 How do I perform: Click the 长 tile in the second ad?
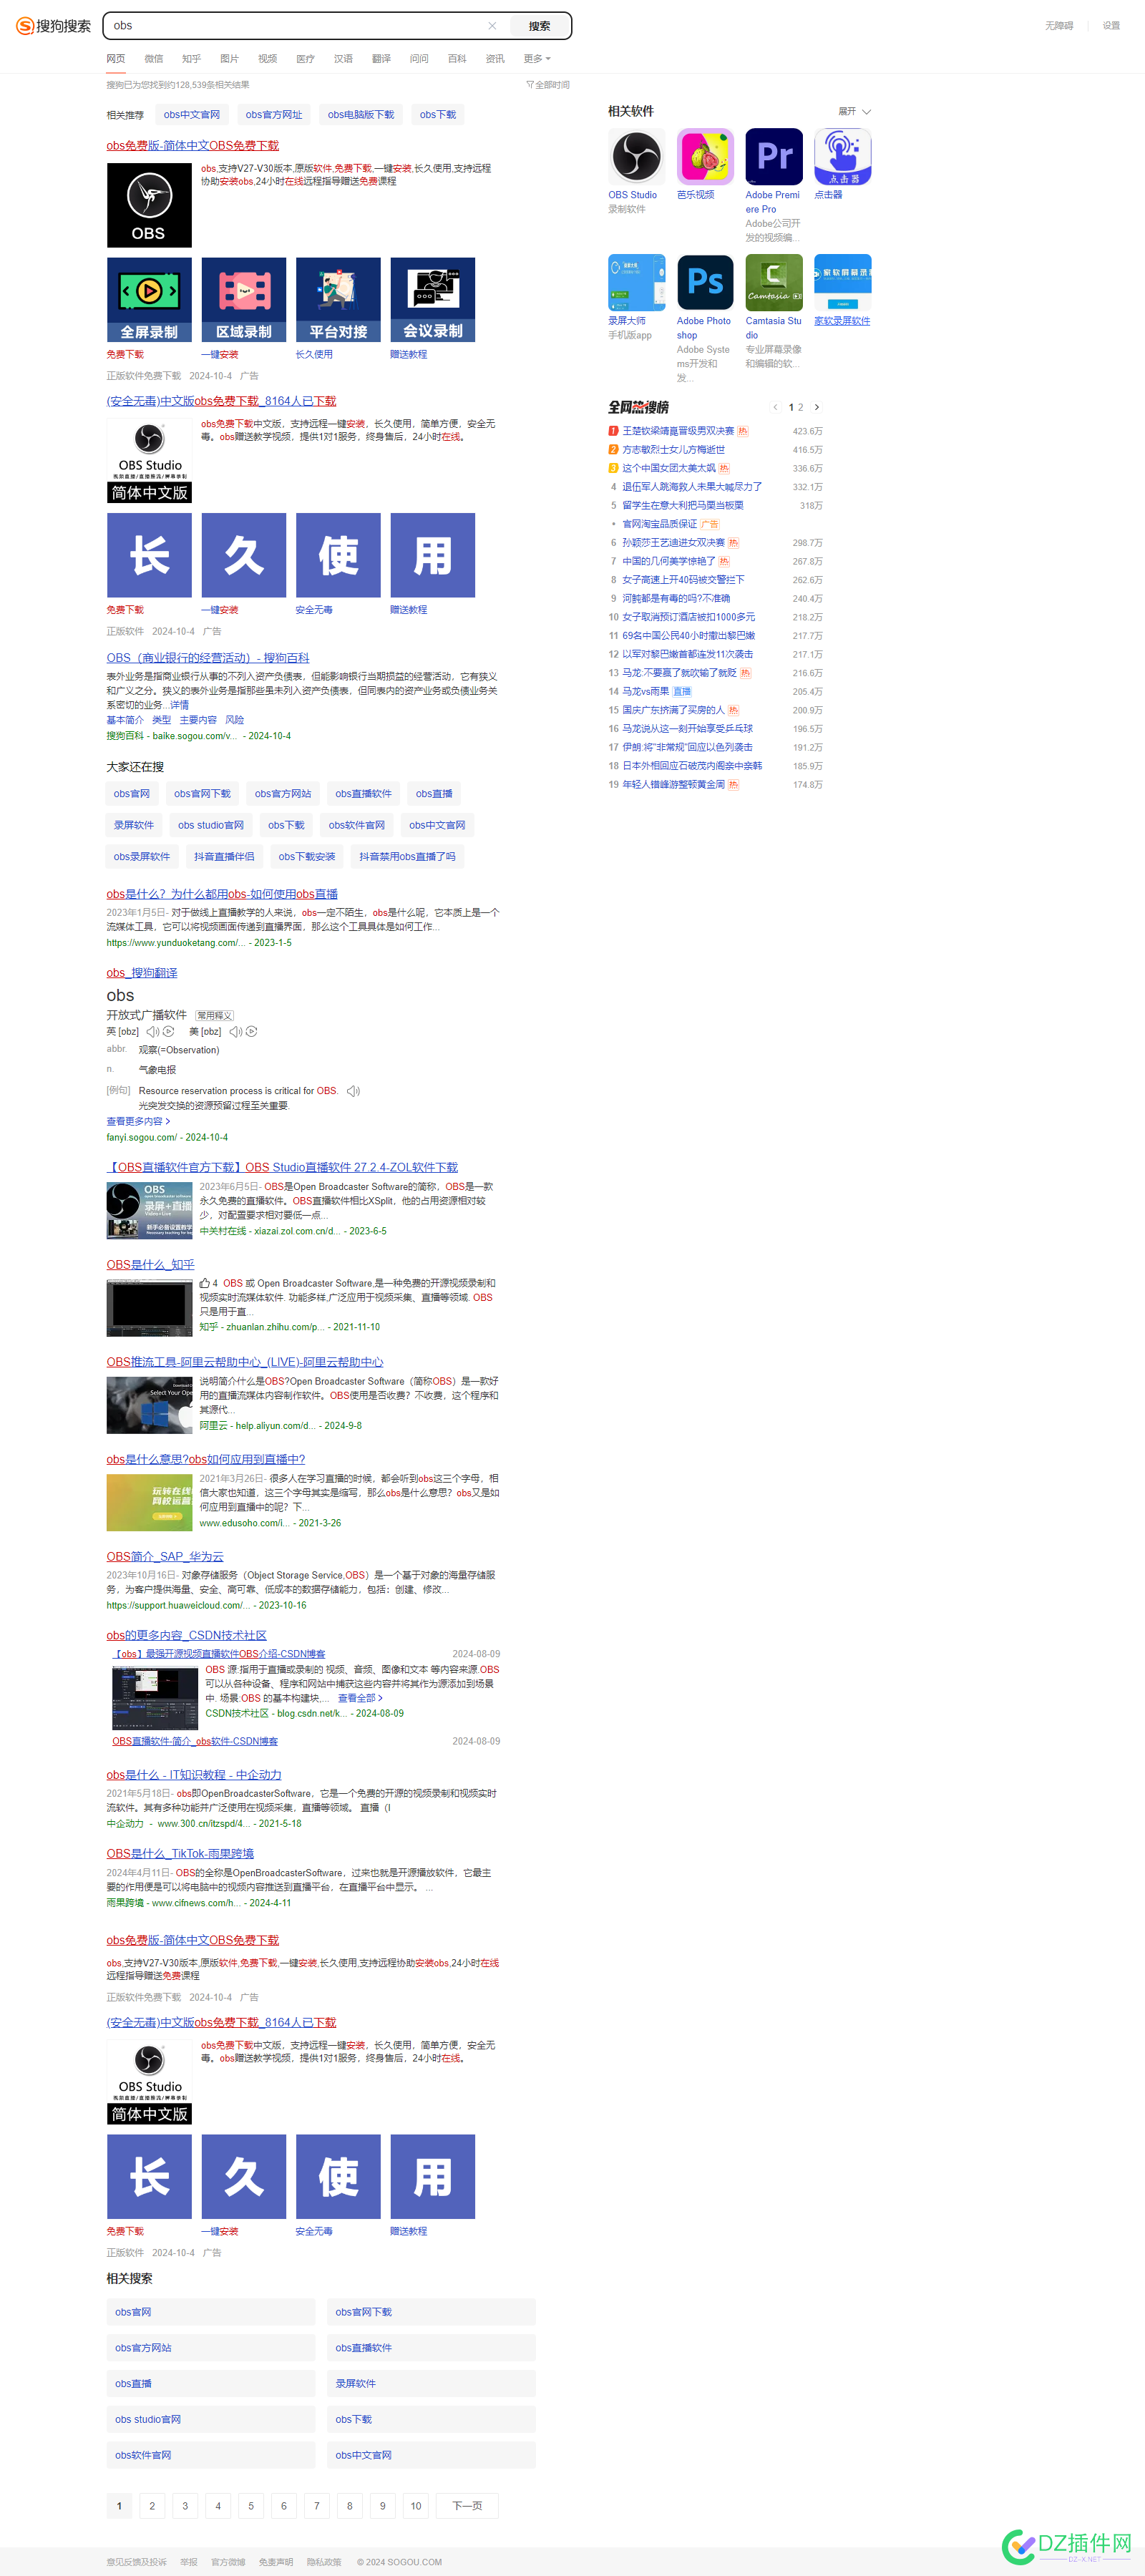click(149, 555)
